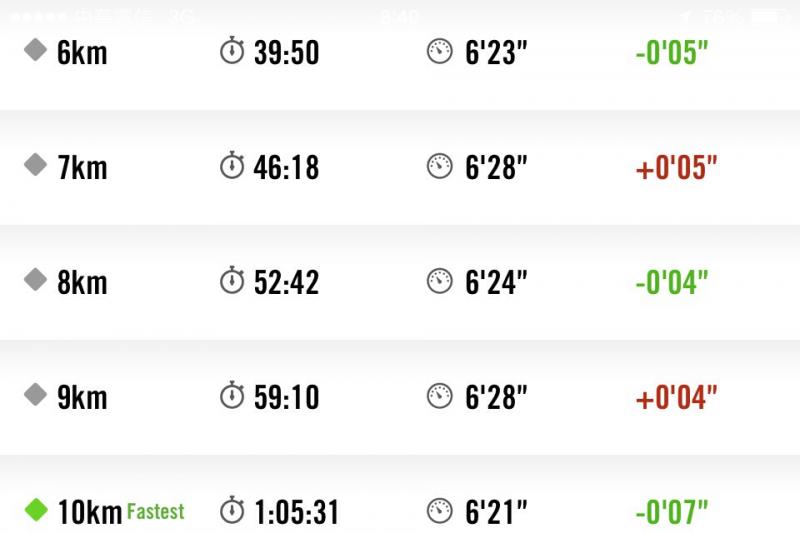Click the gray diamond next to 9km

tap(36, 395)
